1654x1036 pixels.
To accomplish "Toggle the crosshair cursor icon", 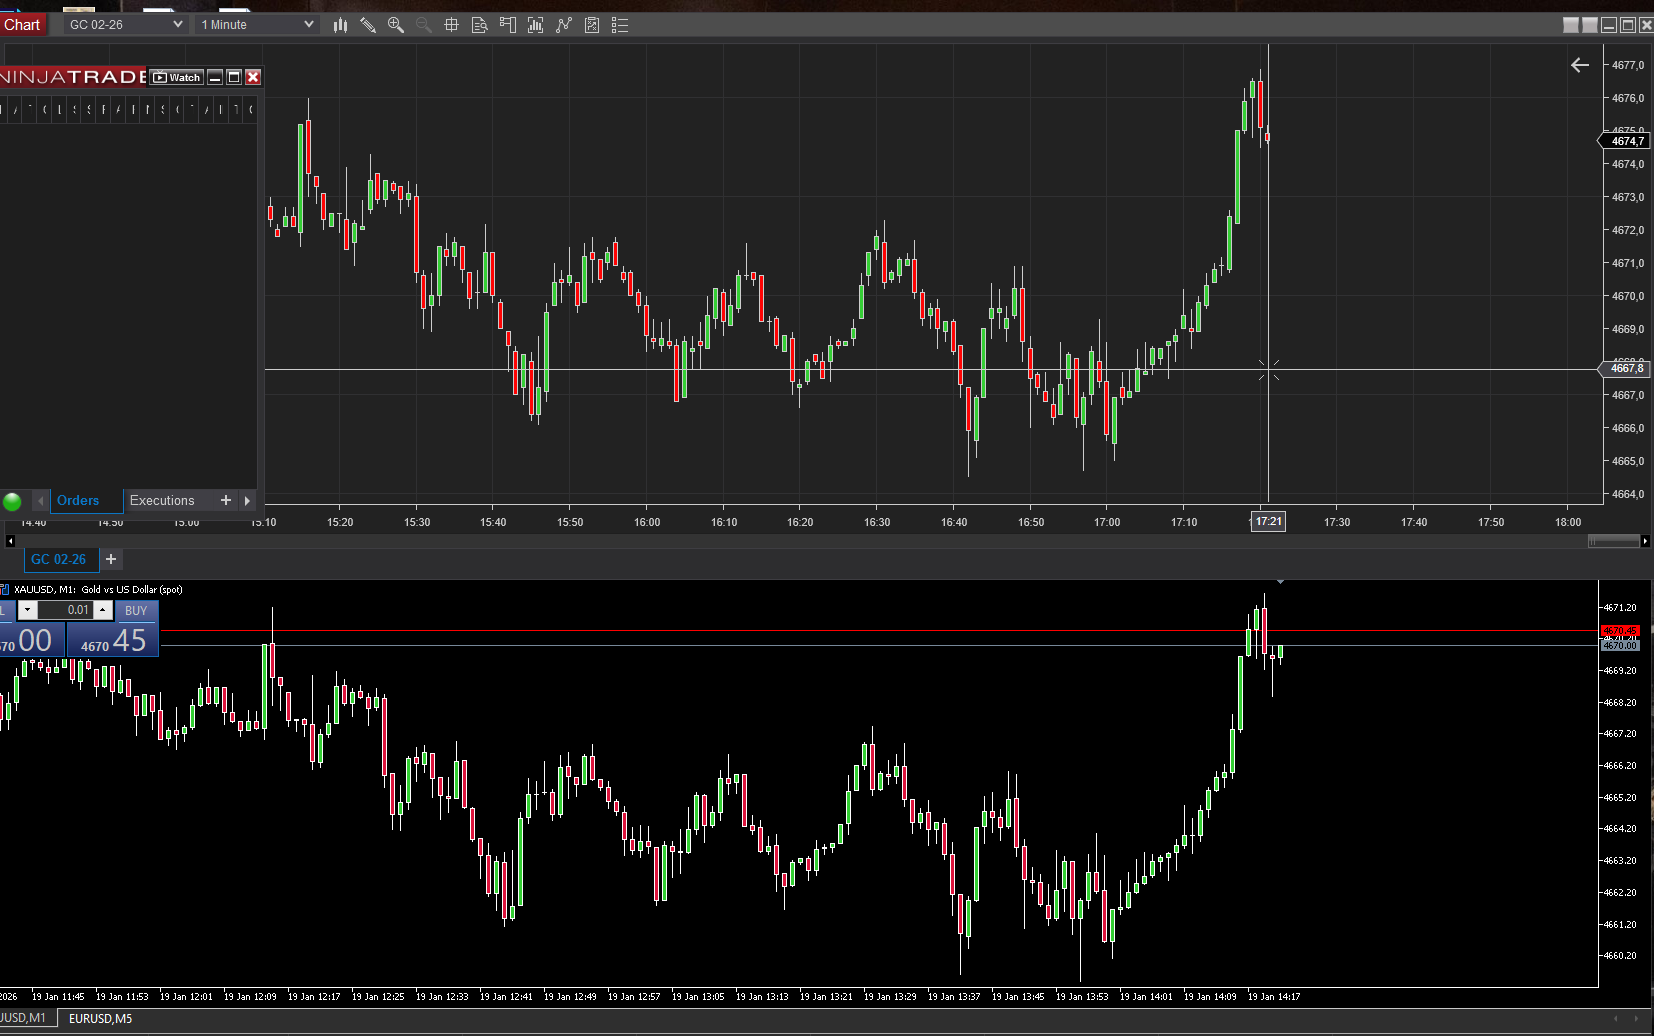I will (452, 25).
